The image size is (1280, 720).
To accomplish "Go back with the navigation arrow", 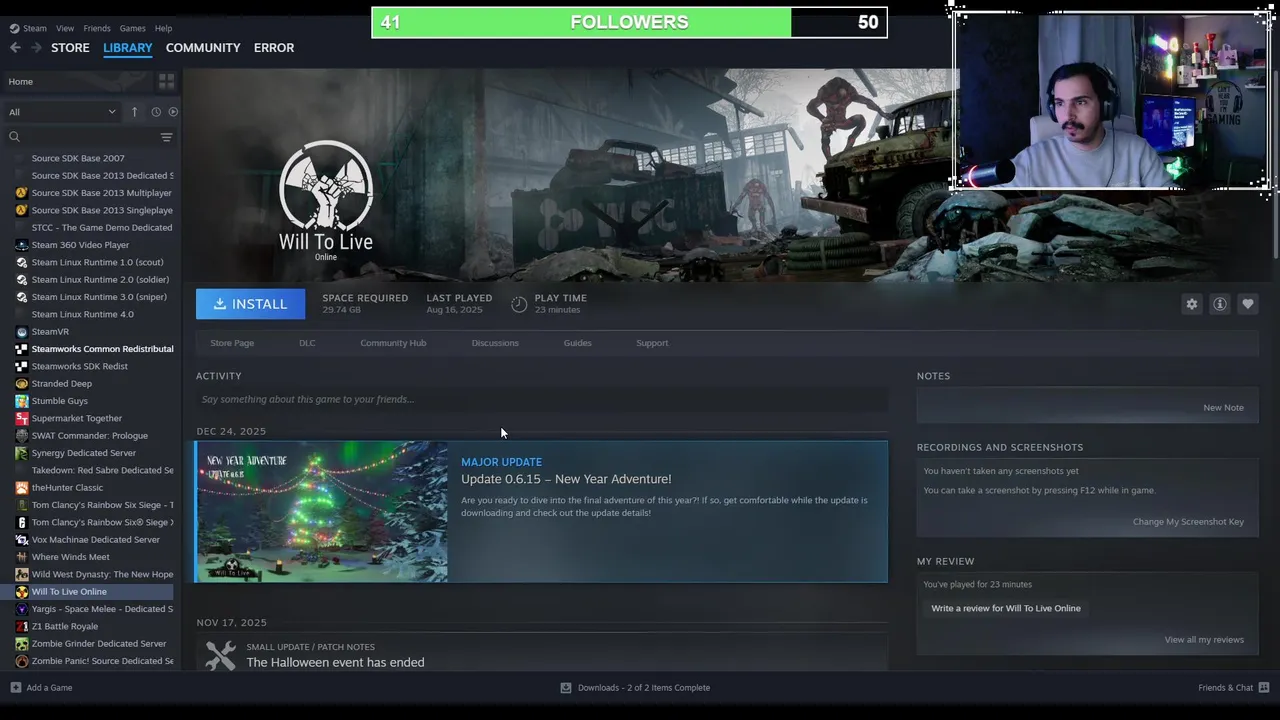I will pos(15,47).
